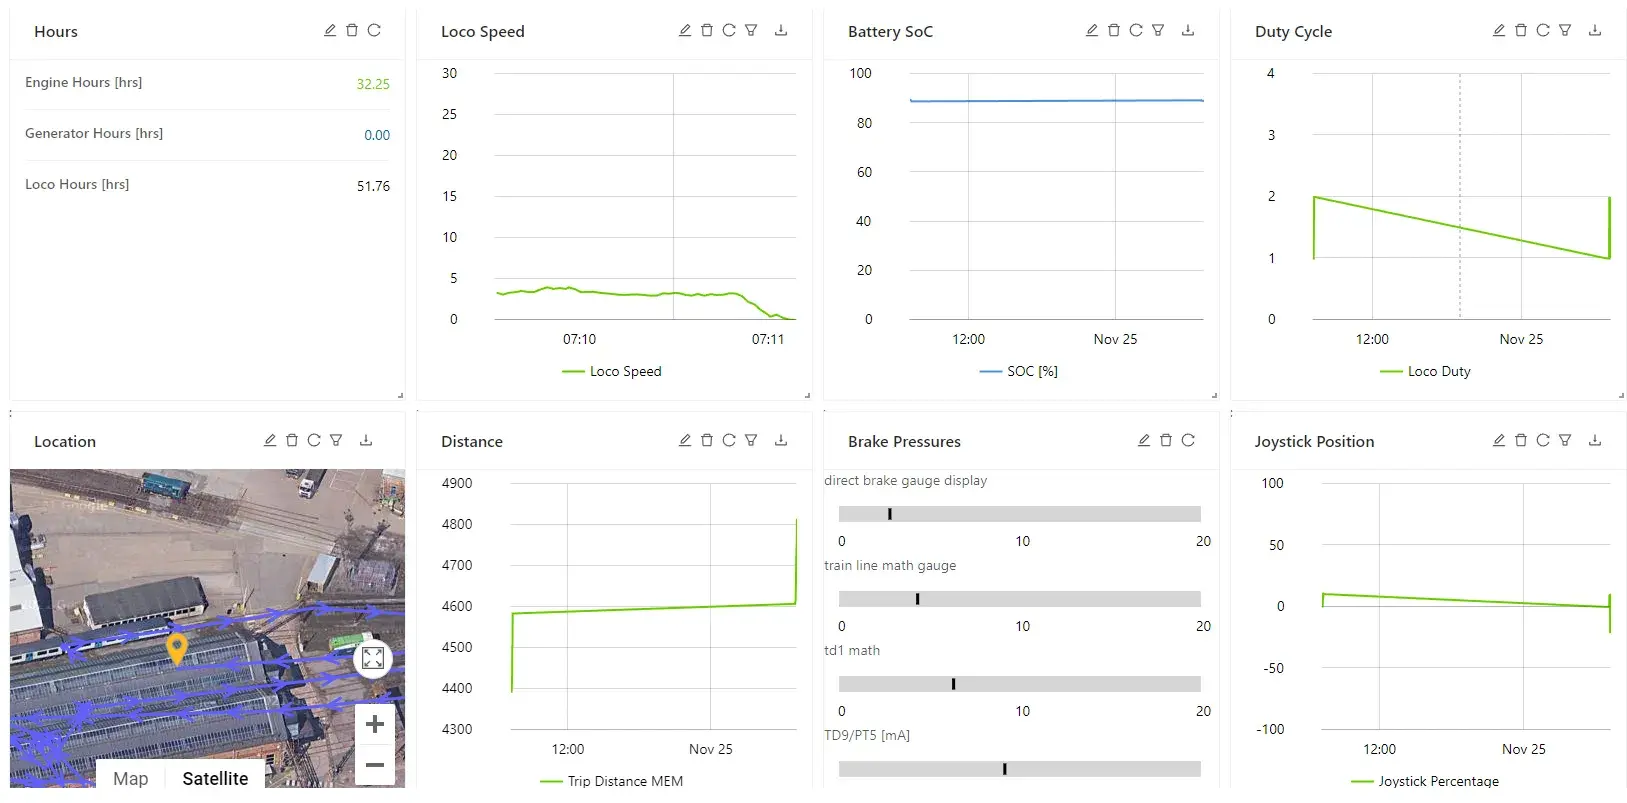
Task: Filter the Distance panel data
Action: coord(751,441)
